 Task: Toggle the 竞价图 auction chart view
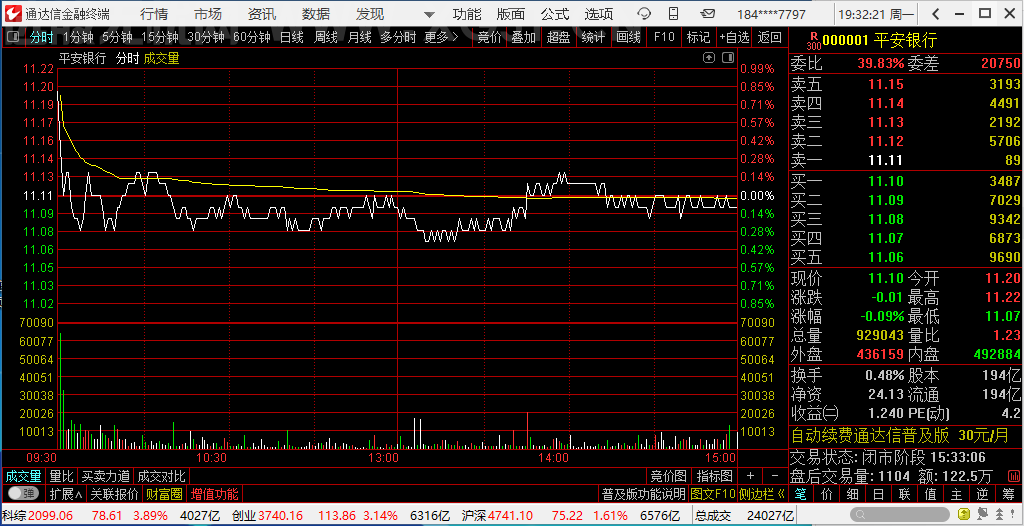tap(668, 476)
